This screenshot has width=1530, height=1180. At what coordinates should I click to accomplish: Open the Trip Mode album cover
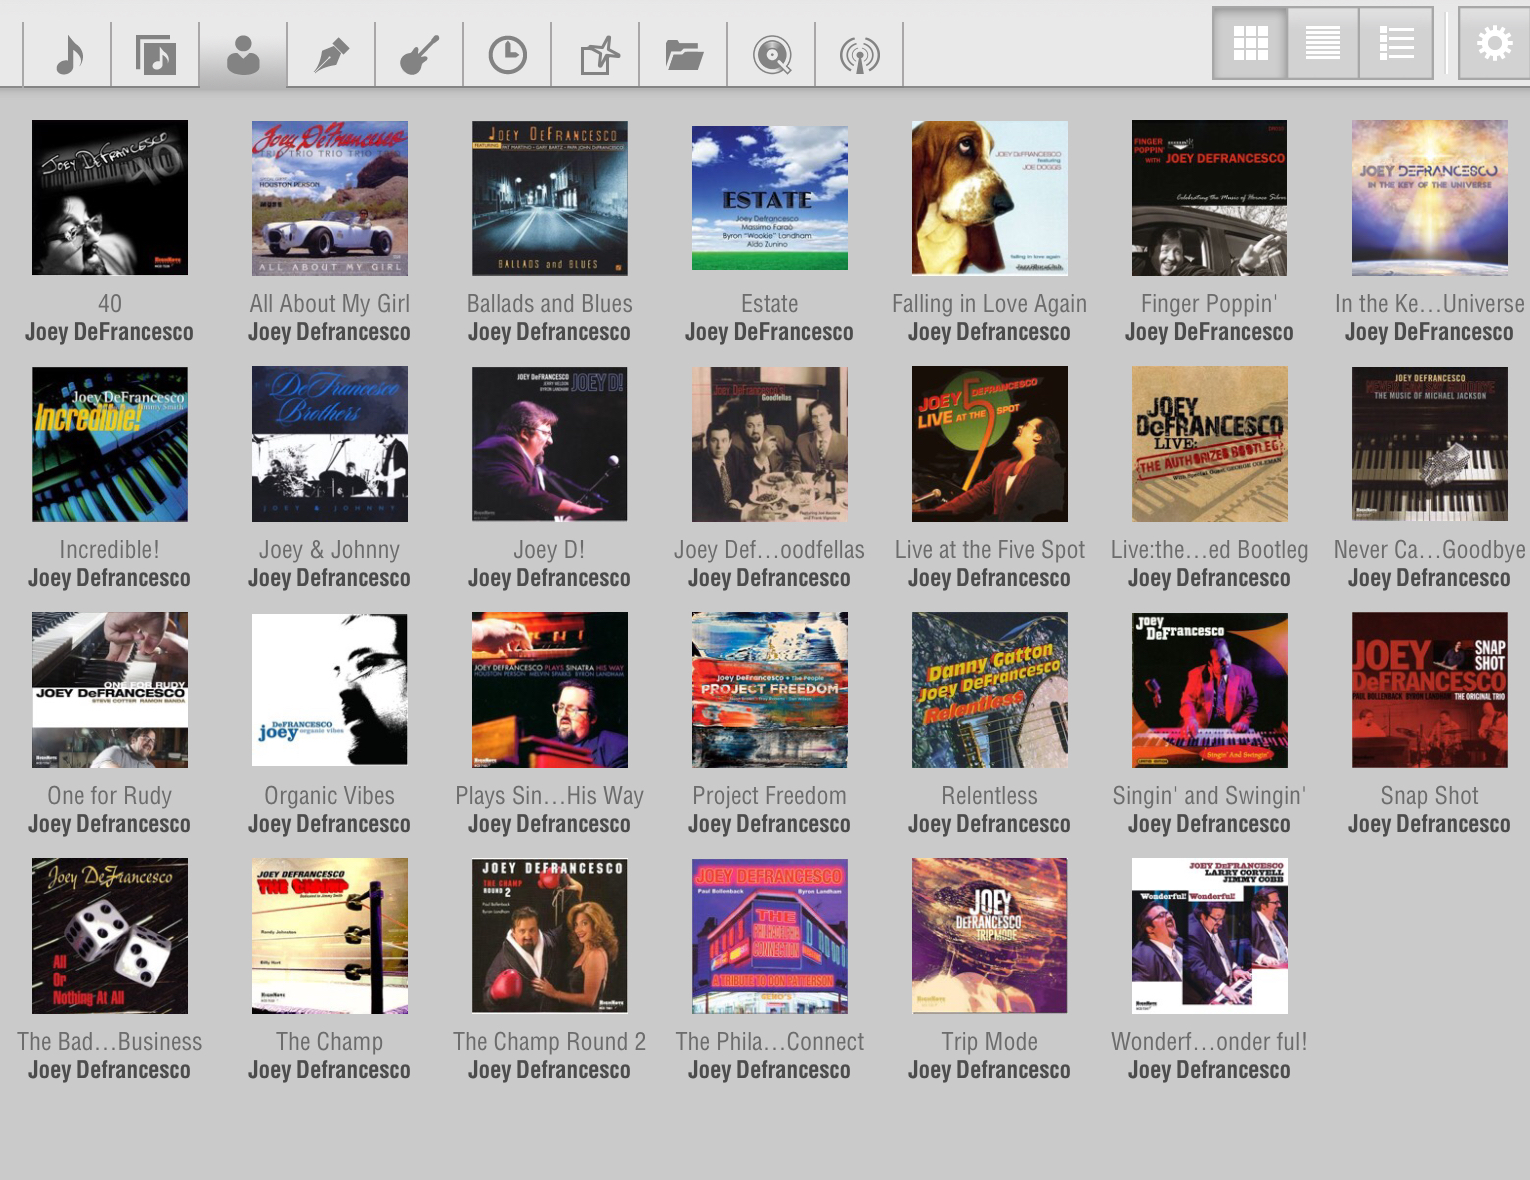pyautogui.click(x=990, y=936)
